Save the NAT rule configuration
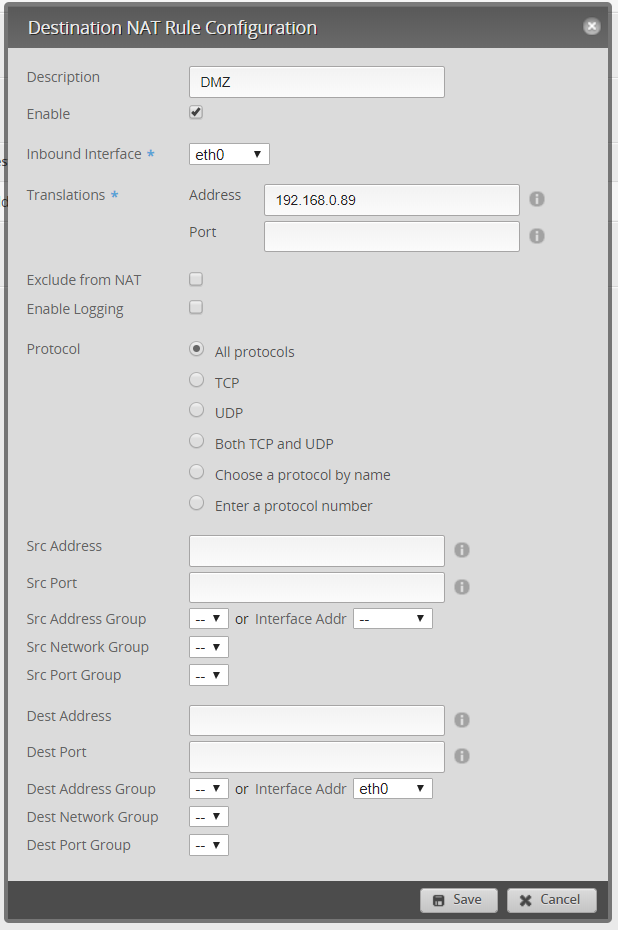The height and width of the screenshot is (930, 618). click(x=458, y=900)
